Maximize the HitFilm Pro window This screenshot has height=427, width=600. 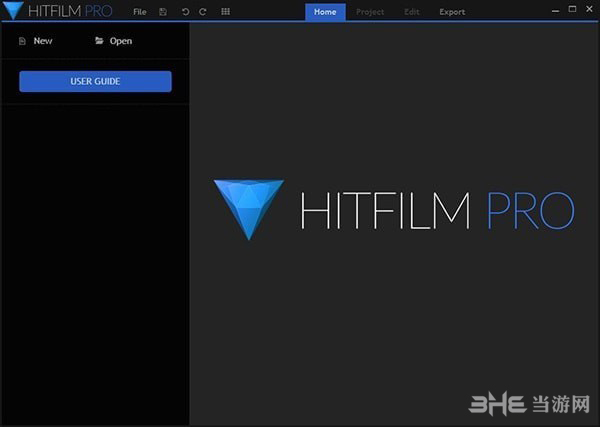point(572,9)
